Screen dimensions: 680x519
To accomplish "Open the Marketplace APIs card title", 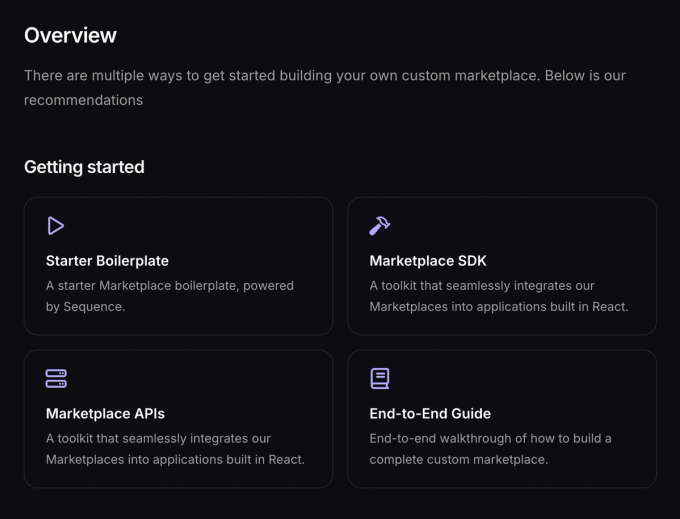I will pyautogui.click(x=105, y=413).
